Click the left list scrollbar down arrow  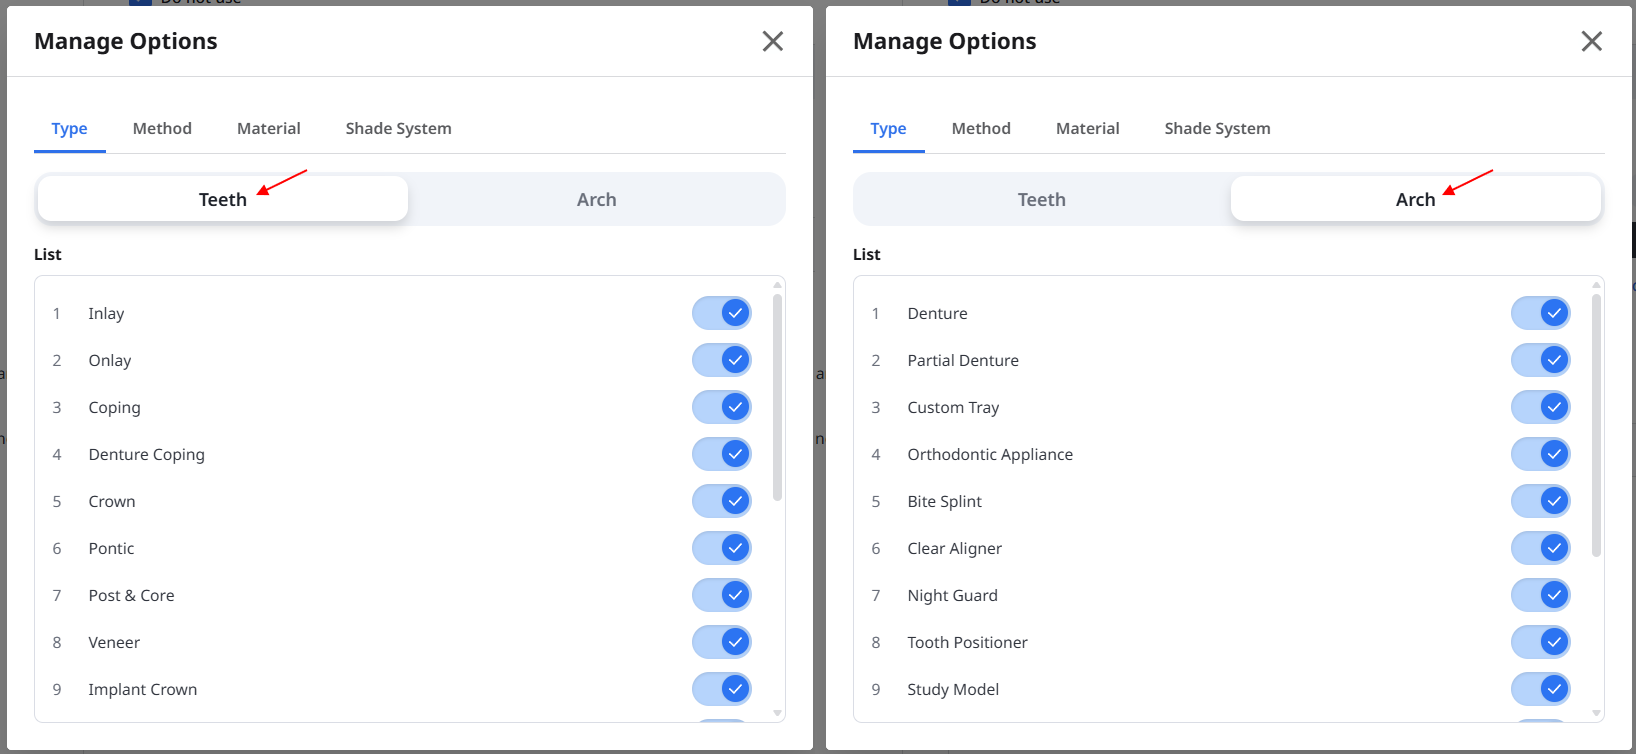point(778,713)
